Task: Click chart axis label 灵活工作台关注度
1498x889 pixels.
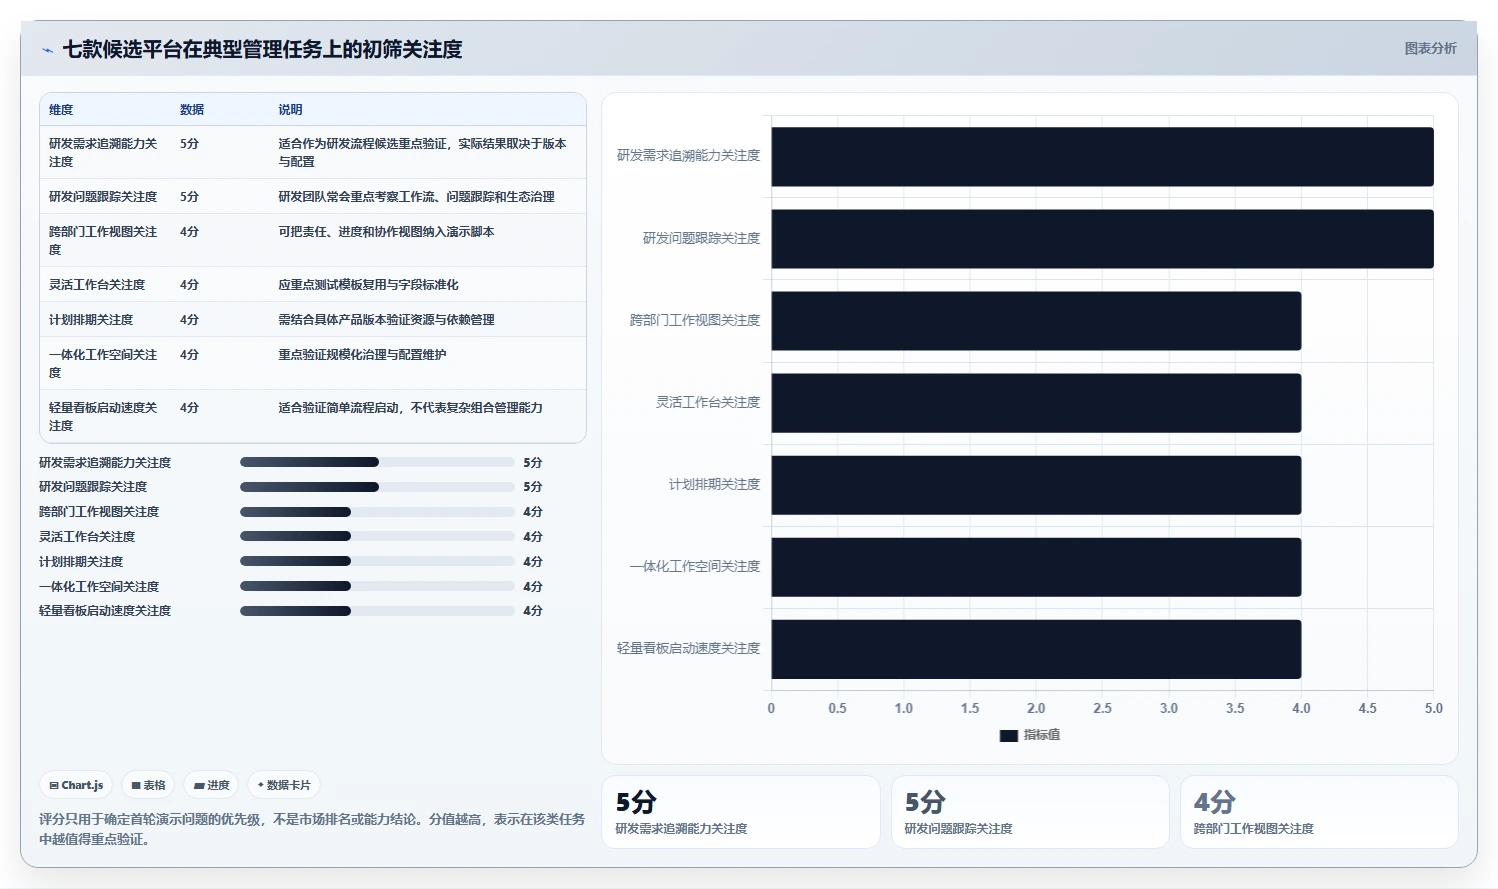Action: [708, 402]
